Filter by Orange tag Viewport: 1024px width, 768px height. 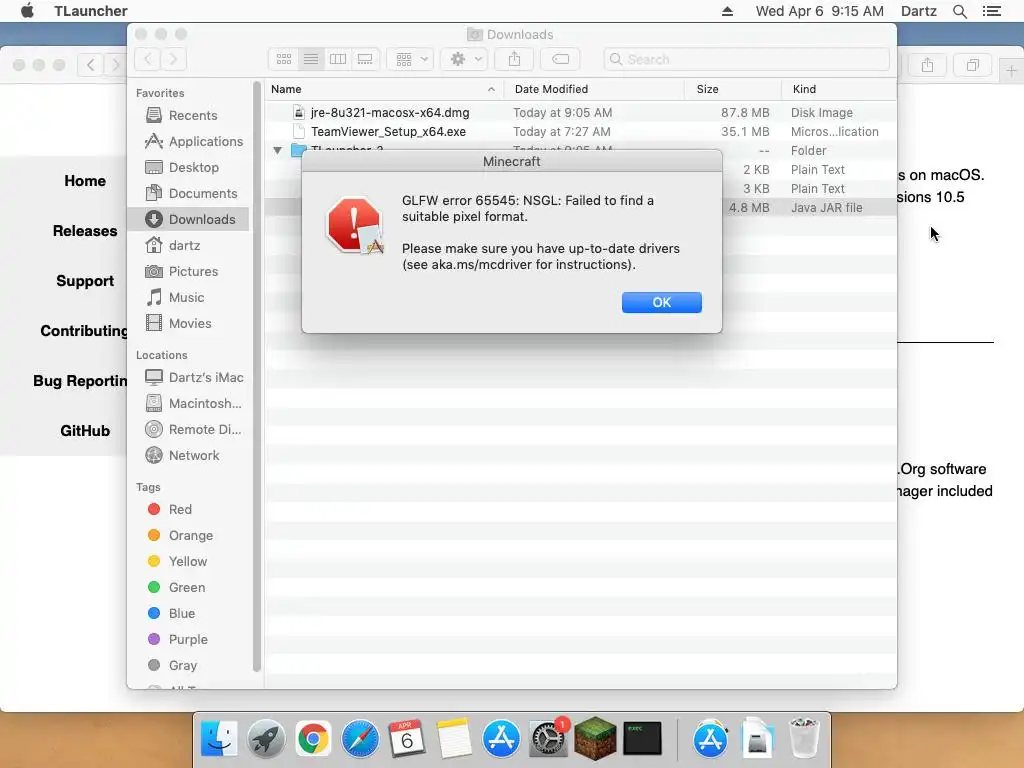tap(180, 536)
